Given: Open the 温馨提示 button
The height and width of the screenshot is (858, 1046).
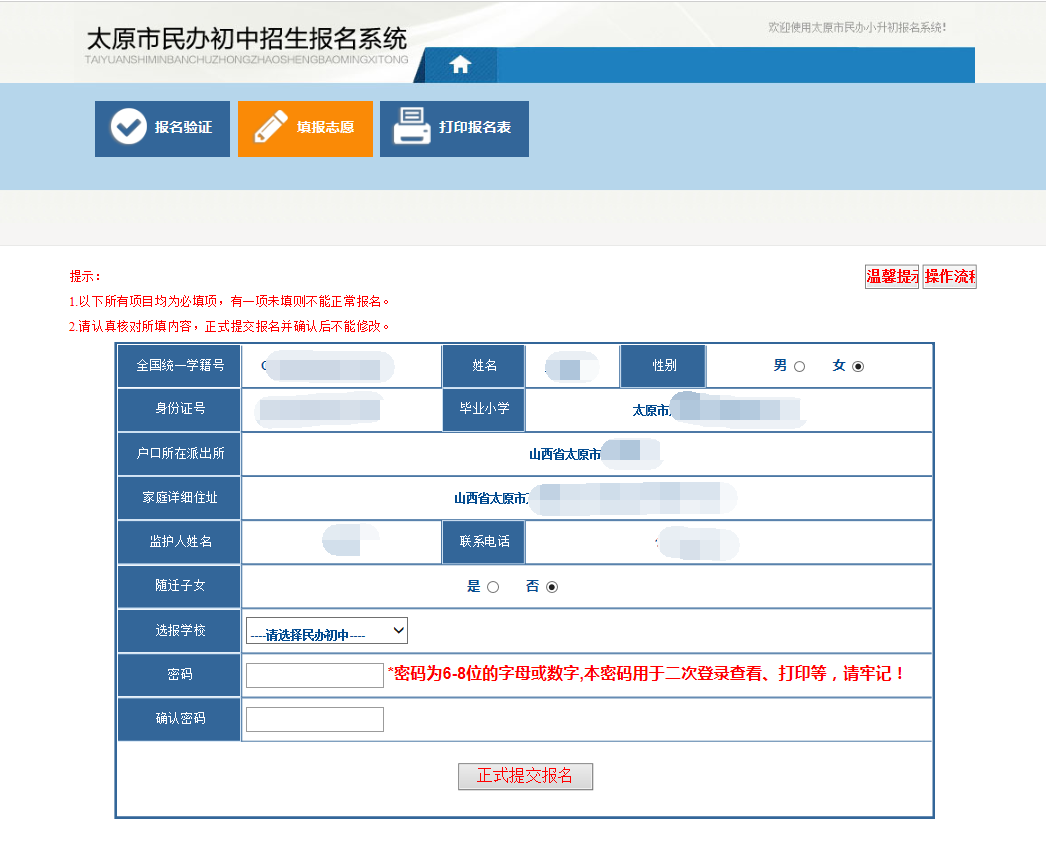Looking at the screenshot, I should (x=892, y=277).
